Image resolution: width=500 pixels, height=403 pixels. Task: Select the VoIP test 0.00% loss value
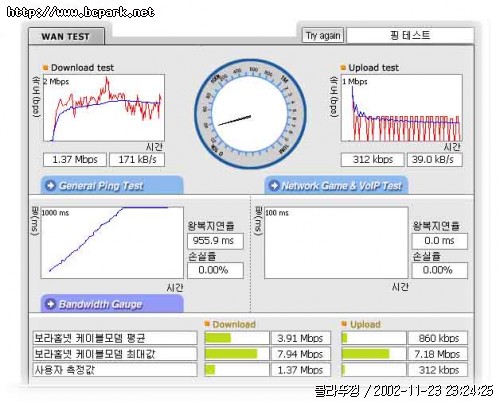(x=440, y=270)
